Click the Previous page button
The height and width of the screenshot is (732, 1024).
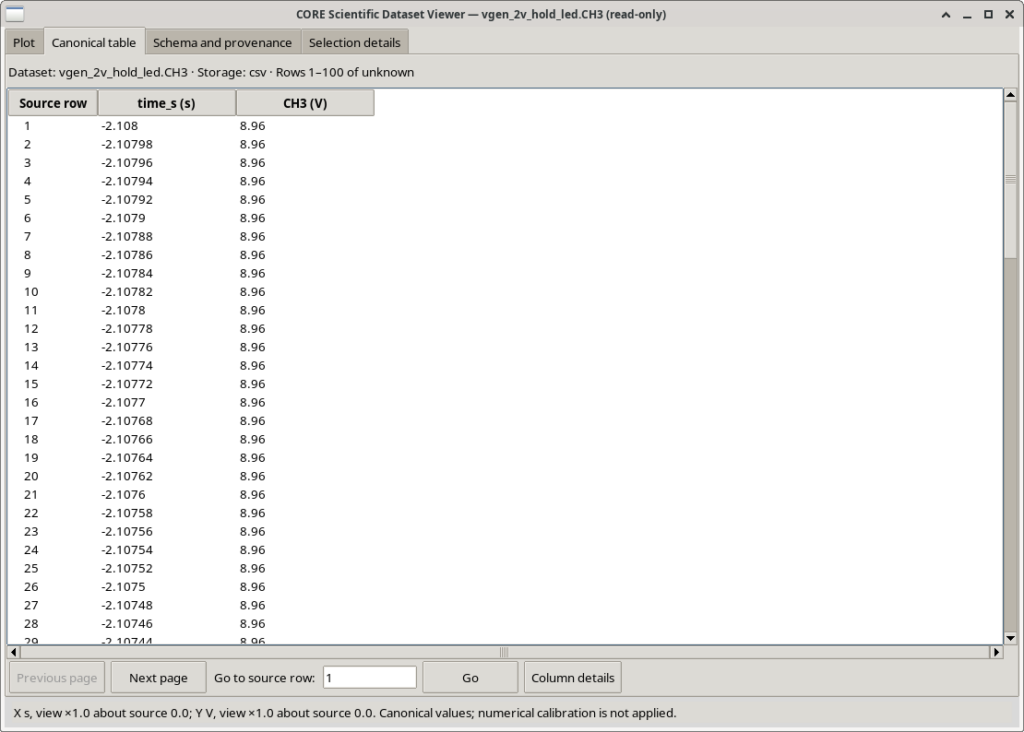[x=57, y=678]
